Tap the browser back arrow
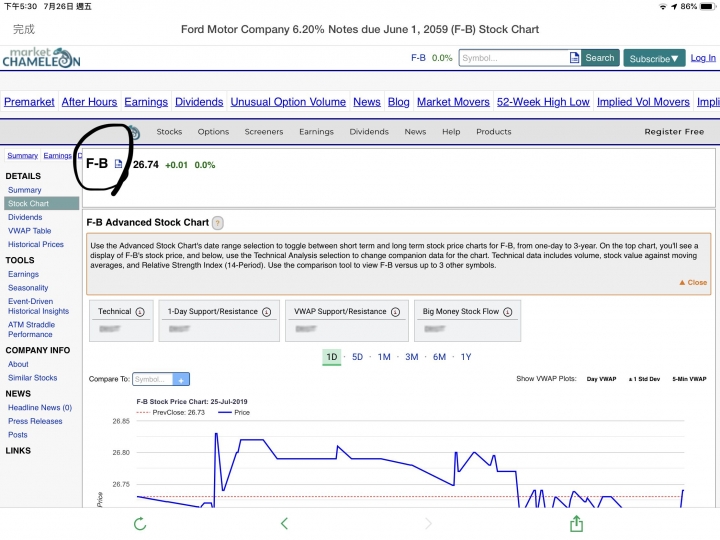This screenshot has height=540, width=720. pyautogui.click(x=285, y=523)
